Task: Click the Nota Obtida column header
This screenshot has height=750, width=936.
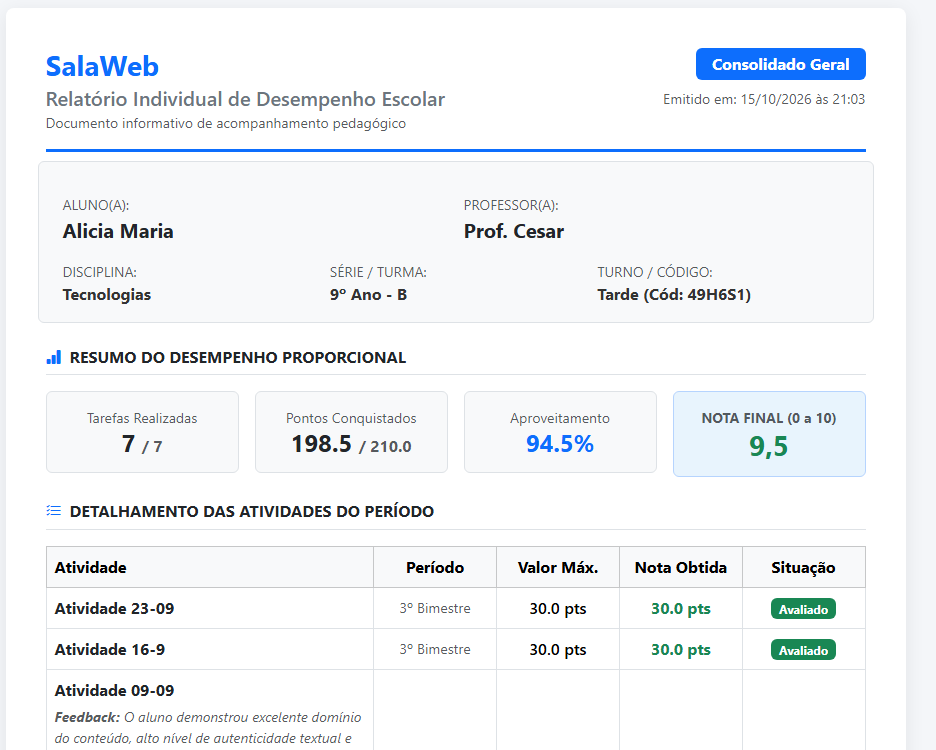Action: 681,567
